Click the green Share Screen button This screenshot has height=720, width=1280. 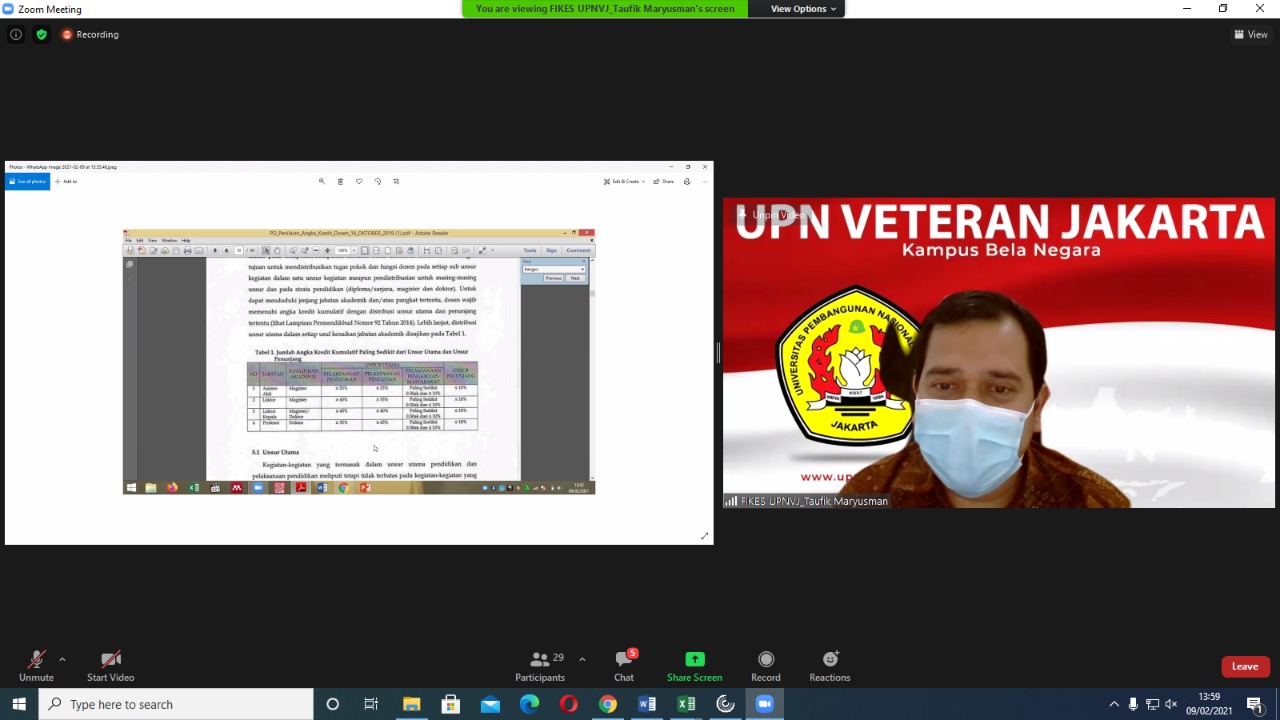click(694, 666)
